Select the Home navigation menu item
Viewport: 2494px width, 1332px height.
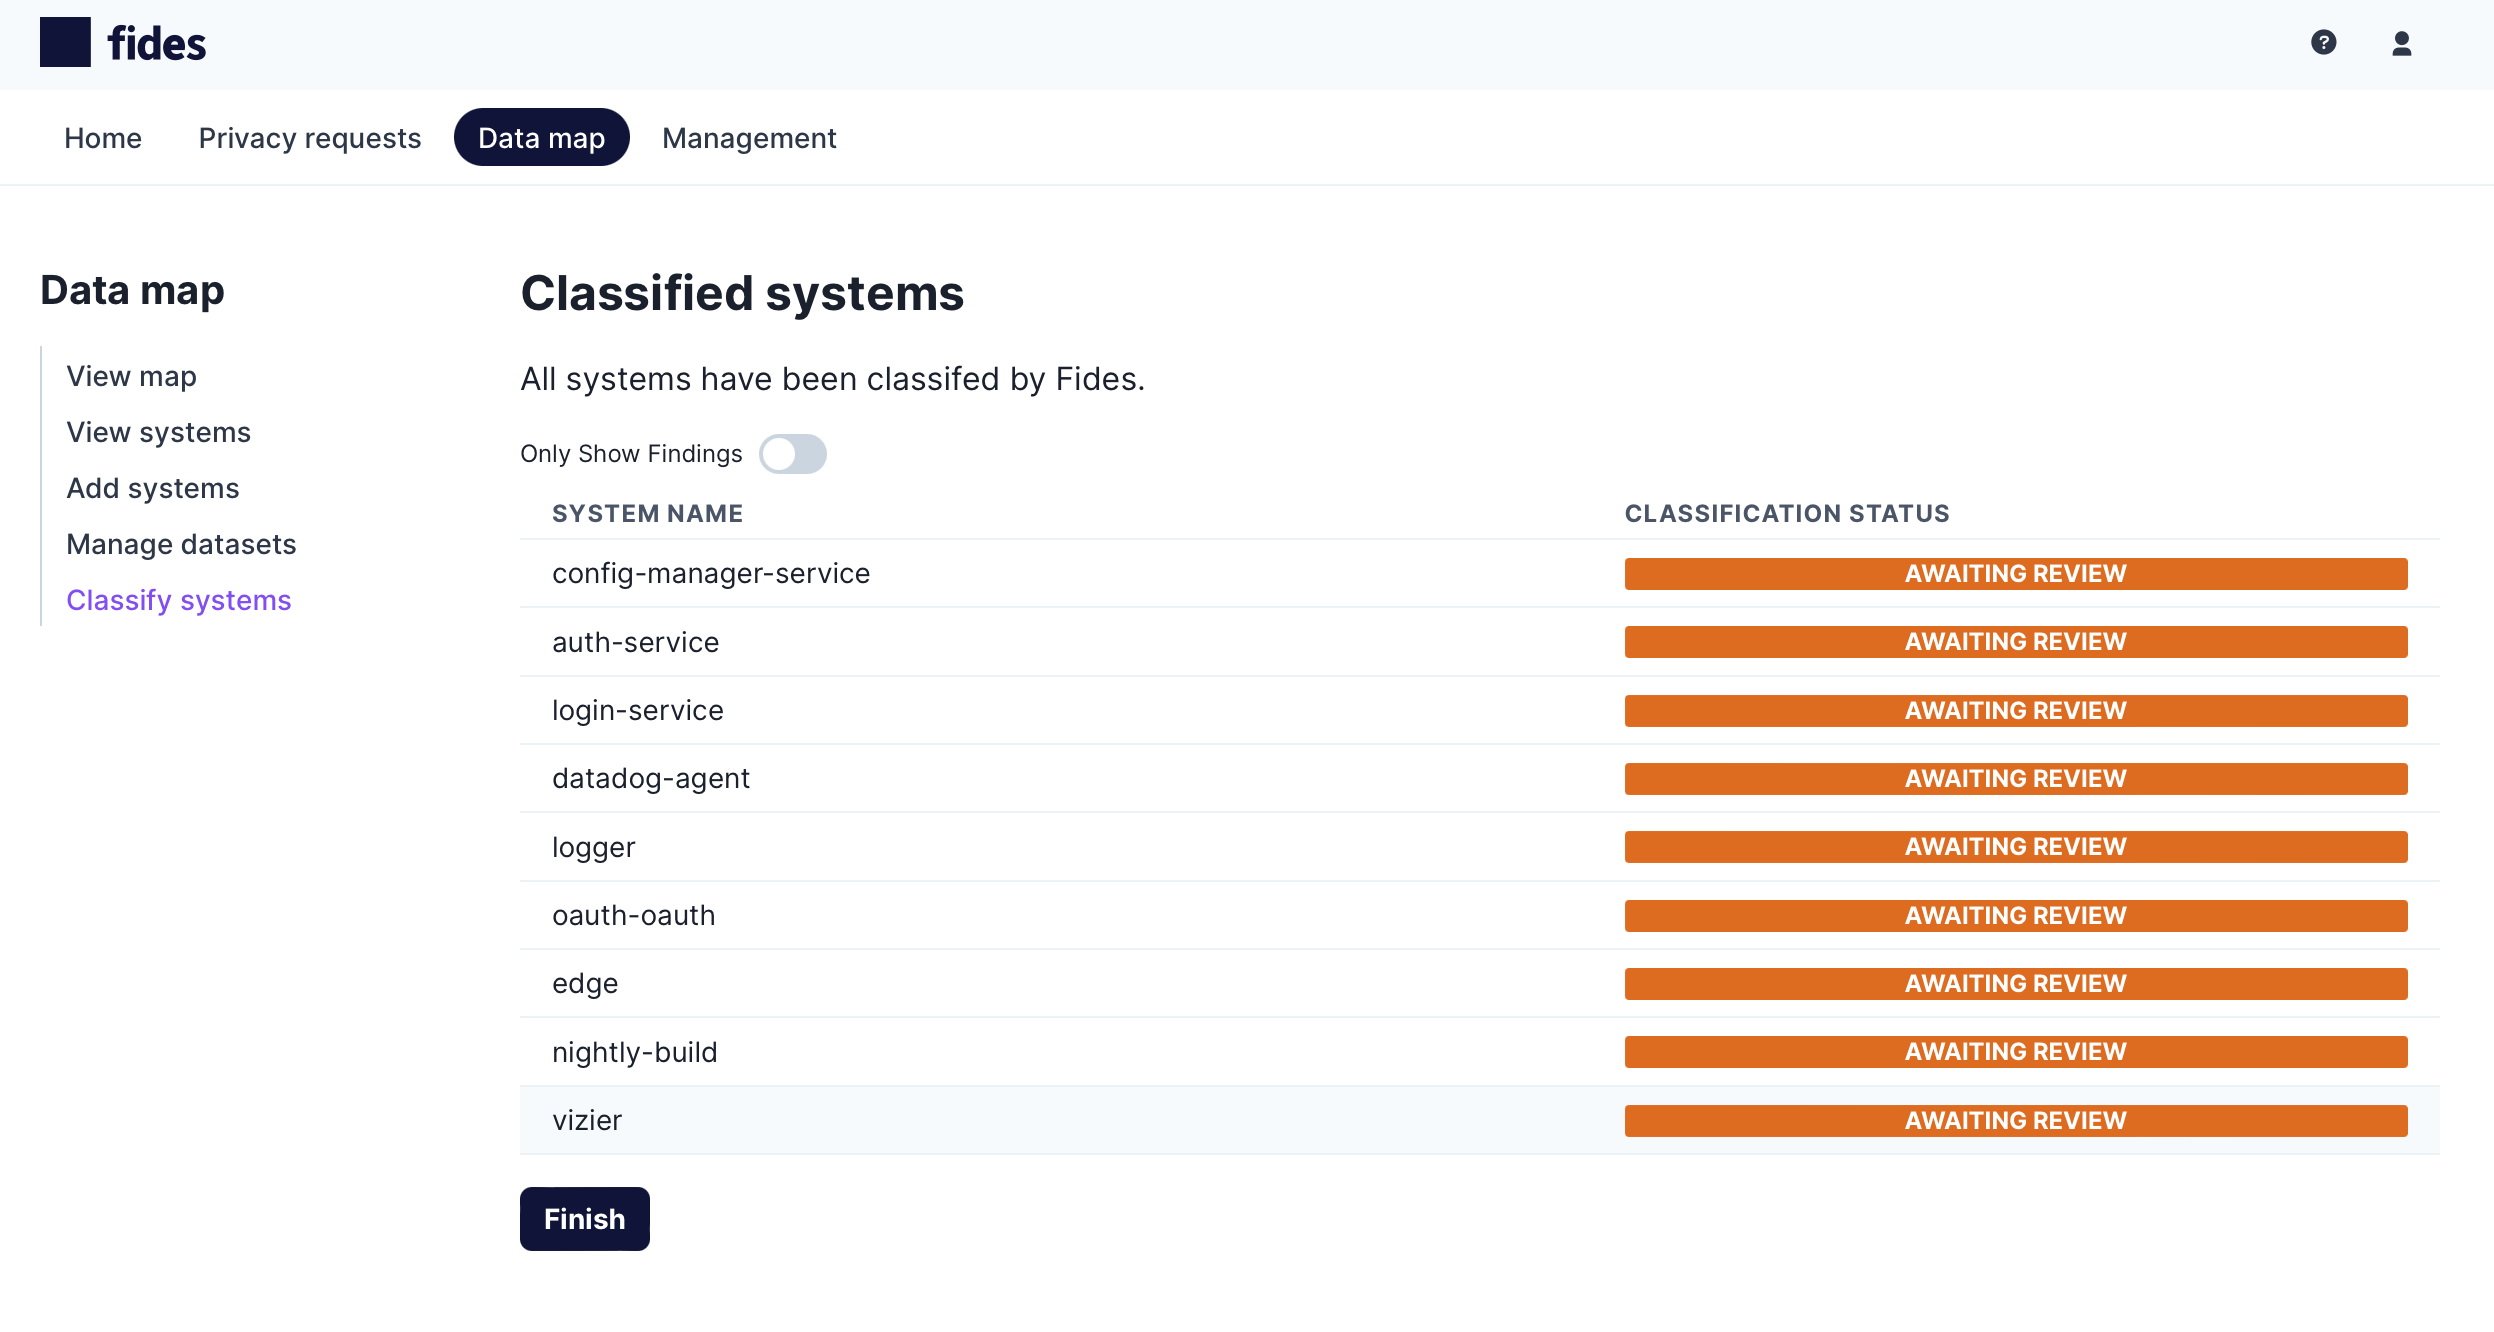pyautogui.click(x=102, y=137)
